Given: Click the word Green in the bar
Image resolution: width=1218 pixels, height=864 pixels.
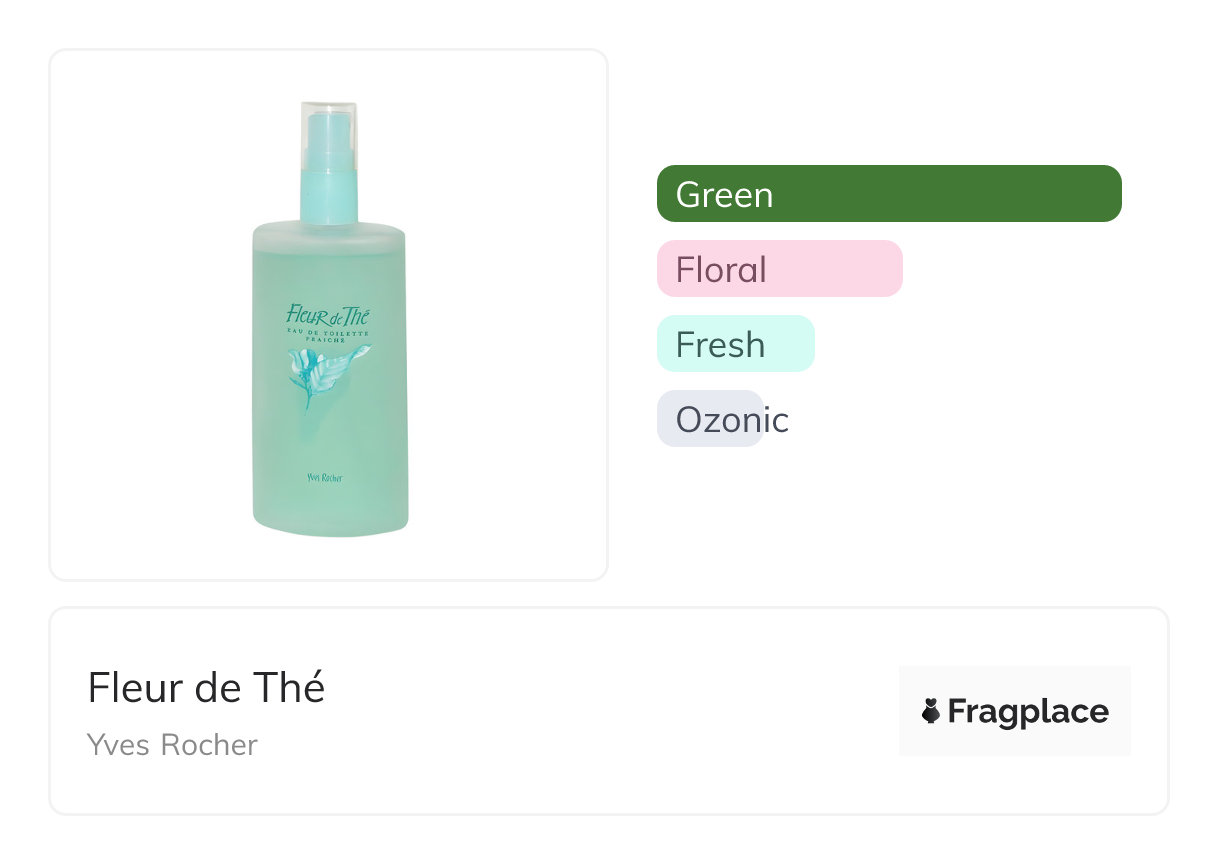Looking at the screenshot, I should point(724,195).
